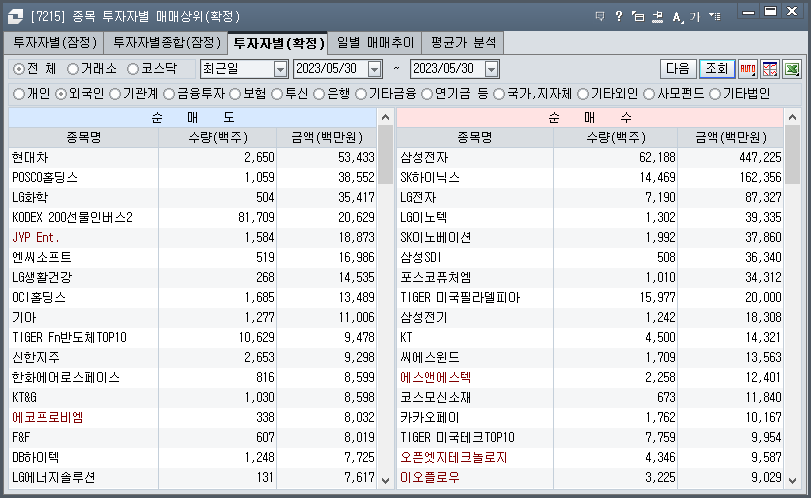Select the 에스앤에스텍 row
The height and width of the screenshot is (498, 811).
pos(590,378)
